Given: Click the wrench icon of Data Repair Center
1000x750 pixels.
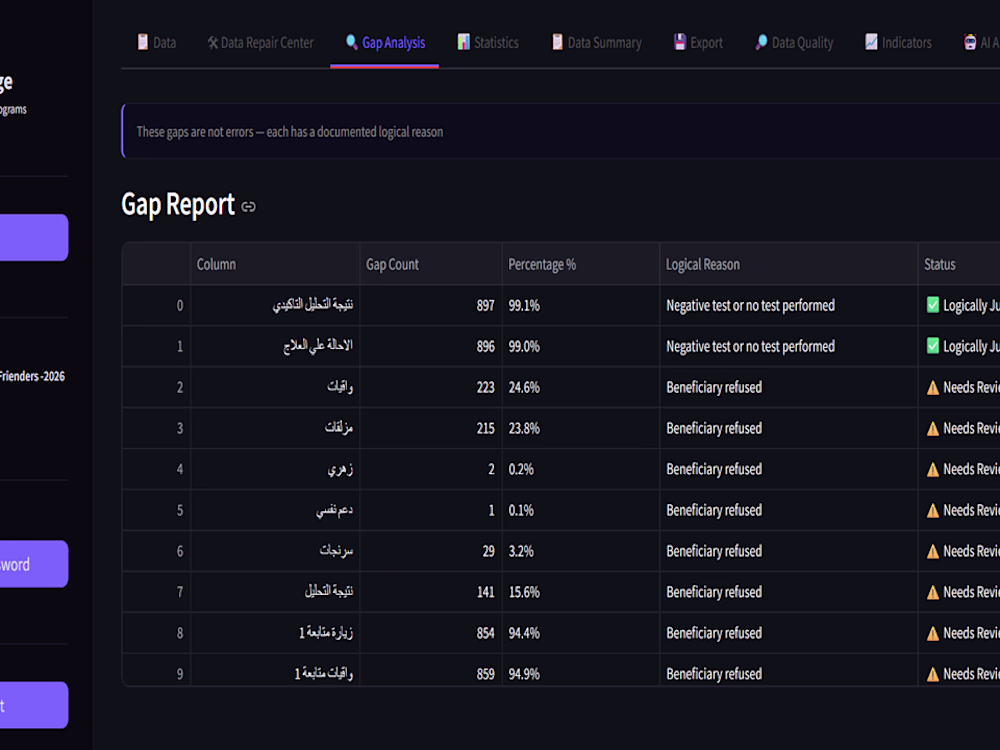Looking at the screenshot, I should coord(212,43).
